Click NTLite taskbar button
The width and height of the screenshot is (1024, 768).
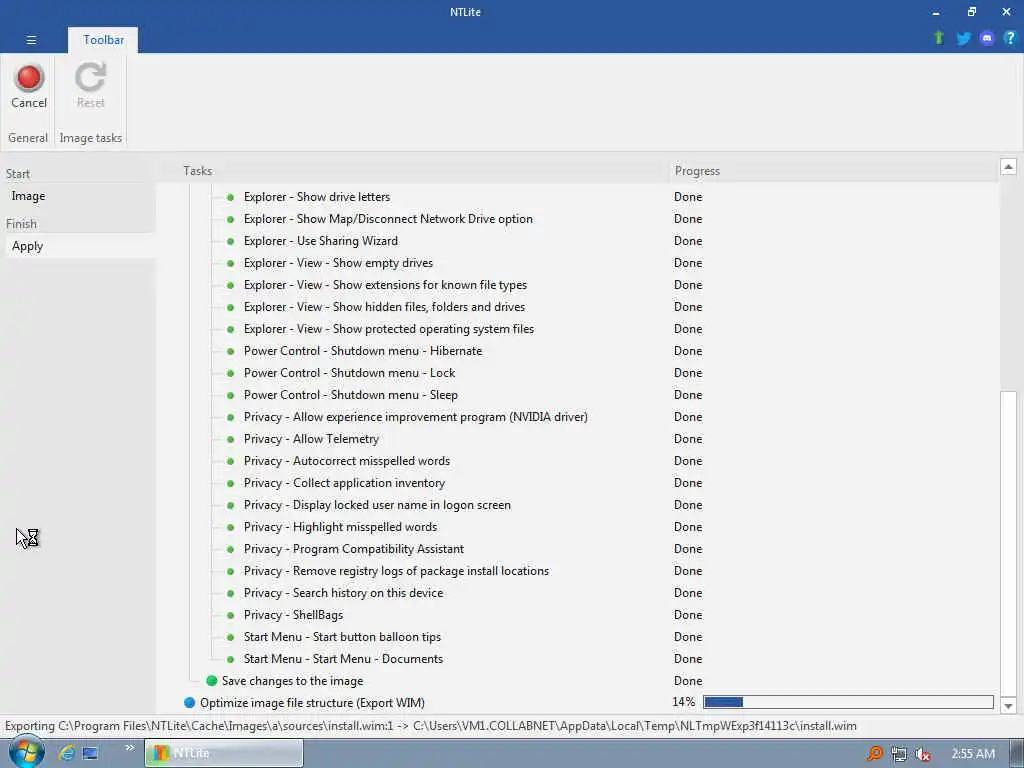223,753
